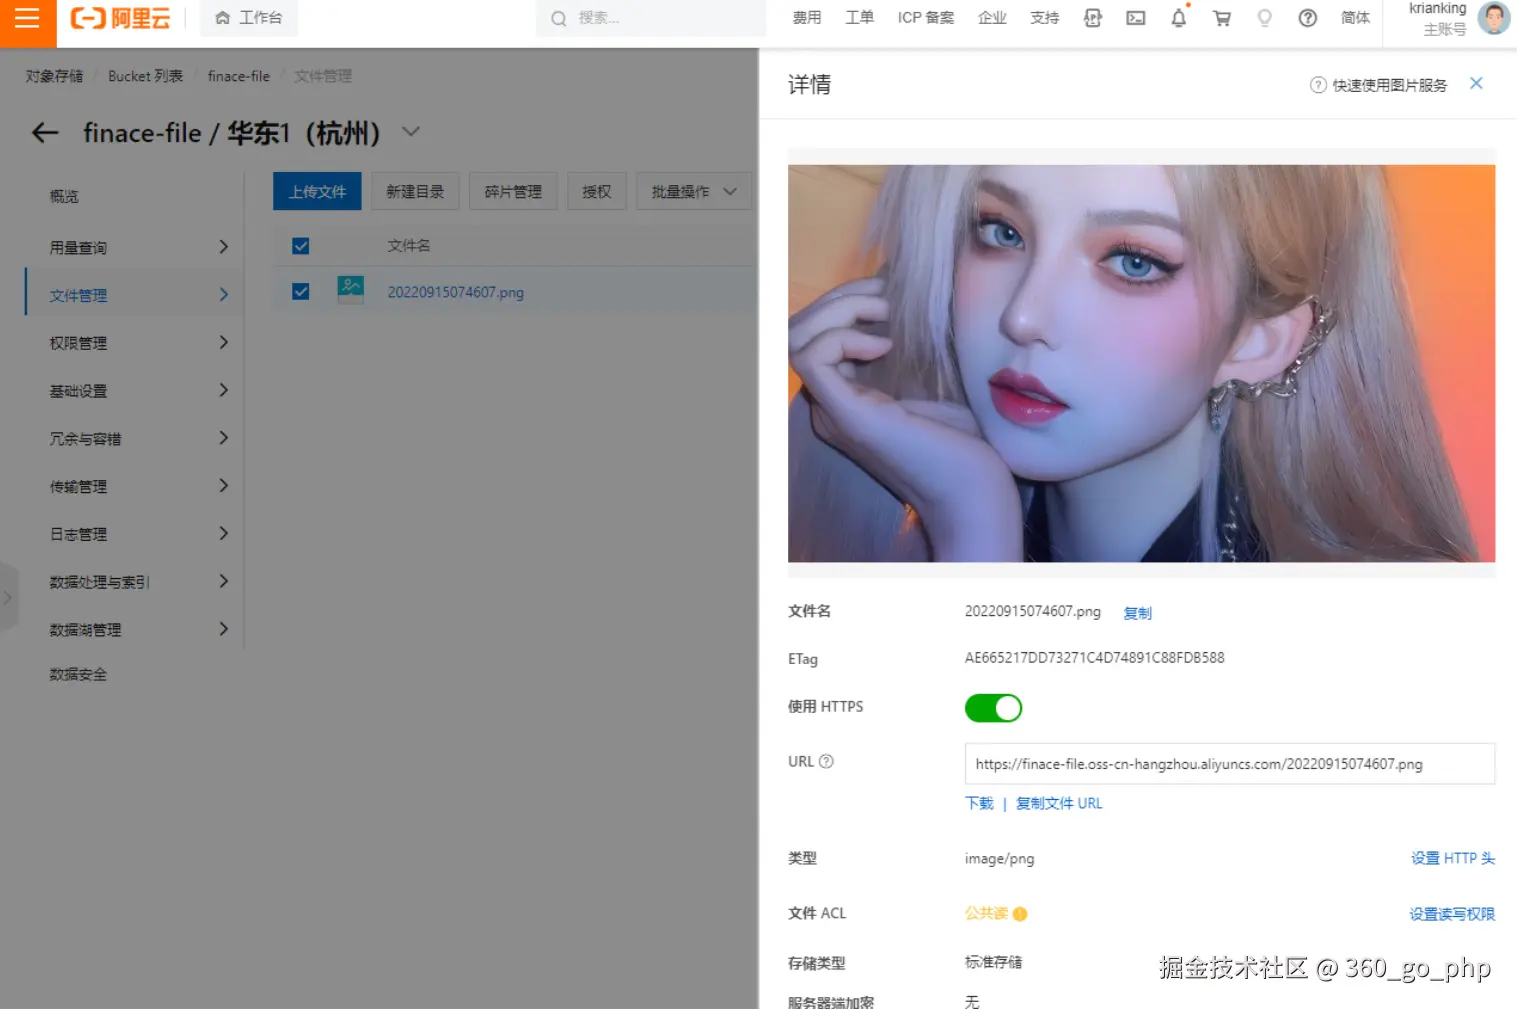Click the URL text field
This screenshot has height=1010, width=1518.
pyautogui.click(x=1229, y=764)
